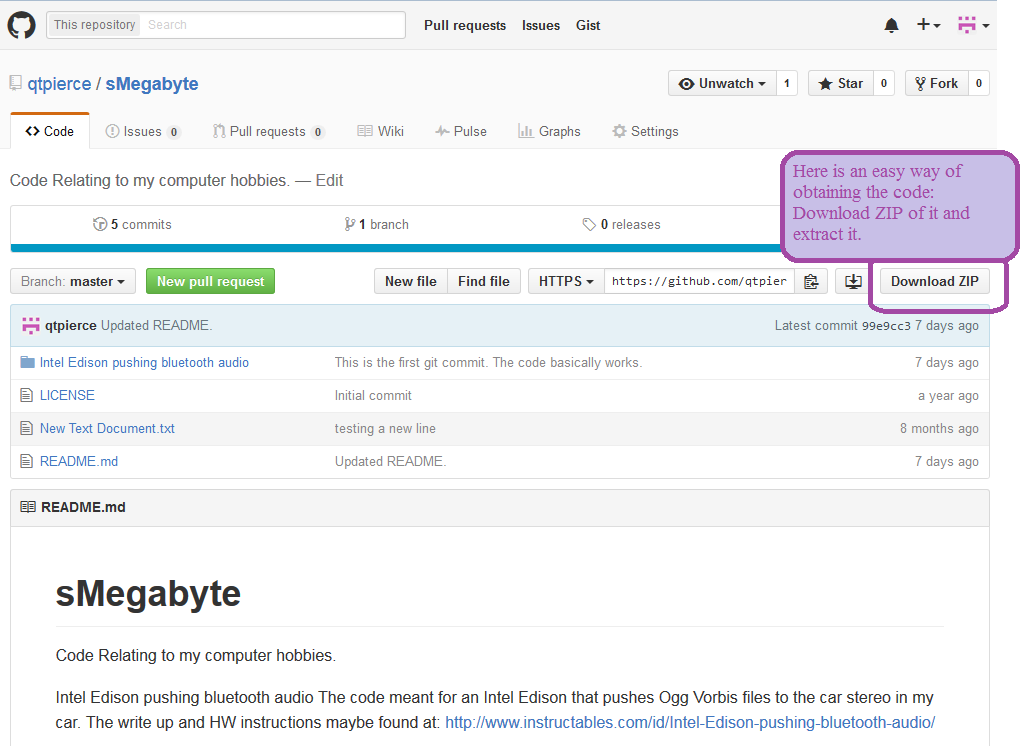This screenshot has height=746, width=1024.
Task: Fork the sMegabyte repository
Action: coord(936,84)
